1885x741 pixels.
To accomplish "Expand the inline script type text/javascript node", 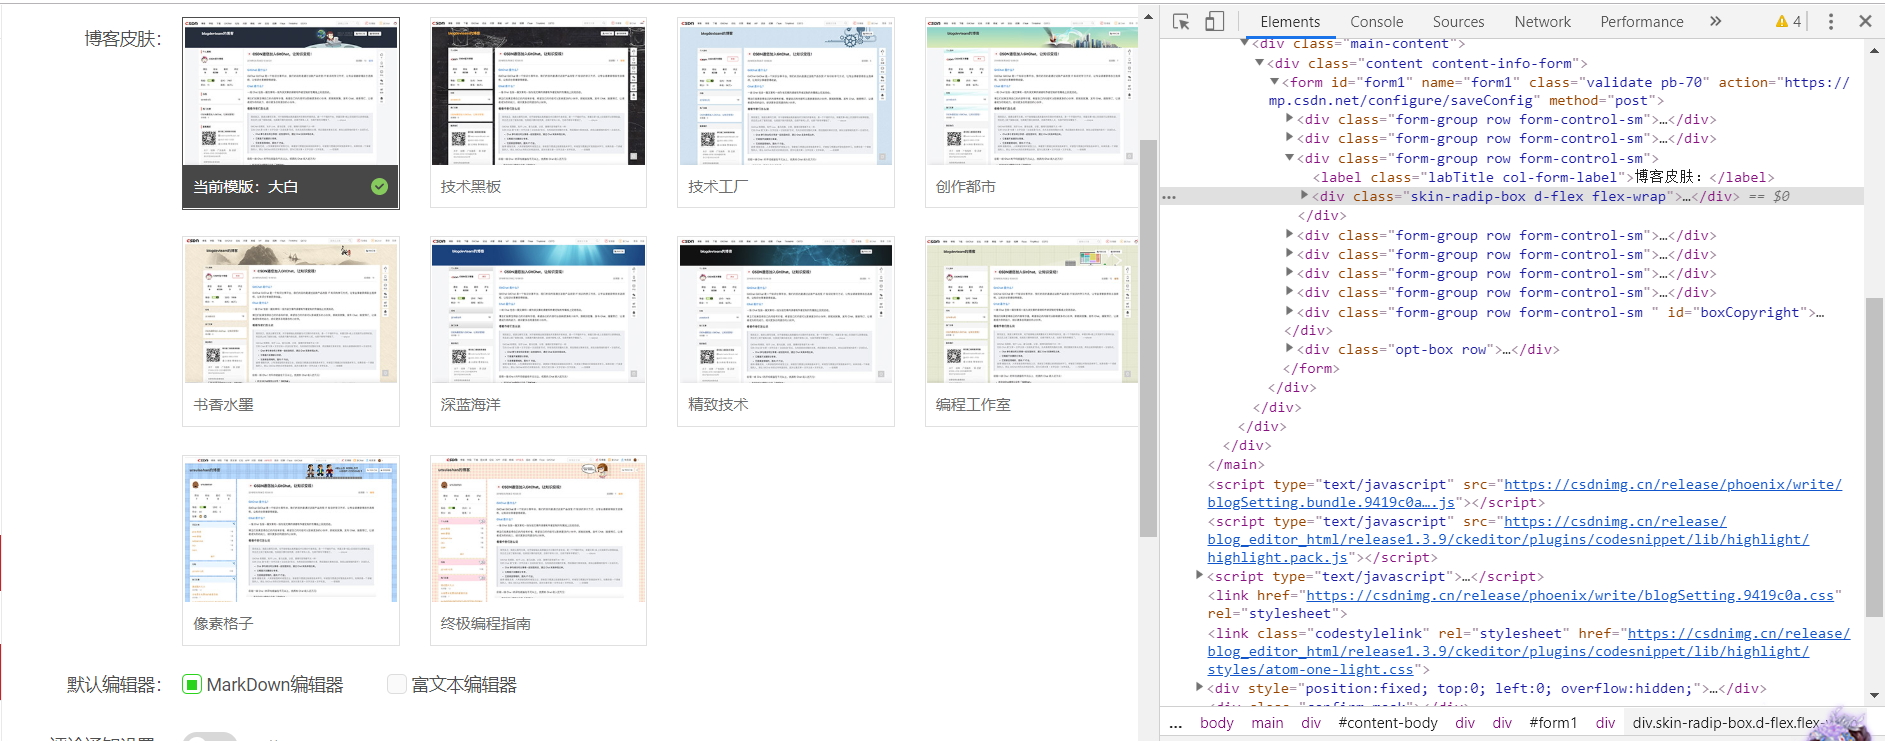I will tap(1200, 576).
